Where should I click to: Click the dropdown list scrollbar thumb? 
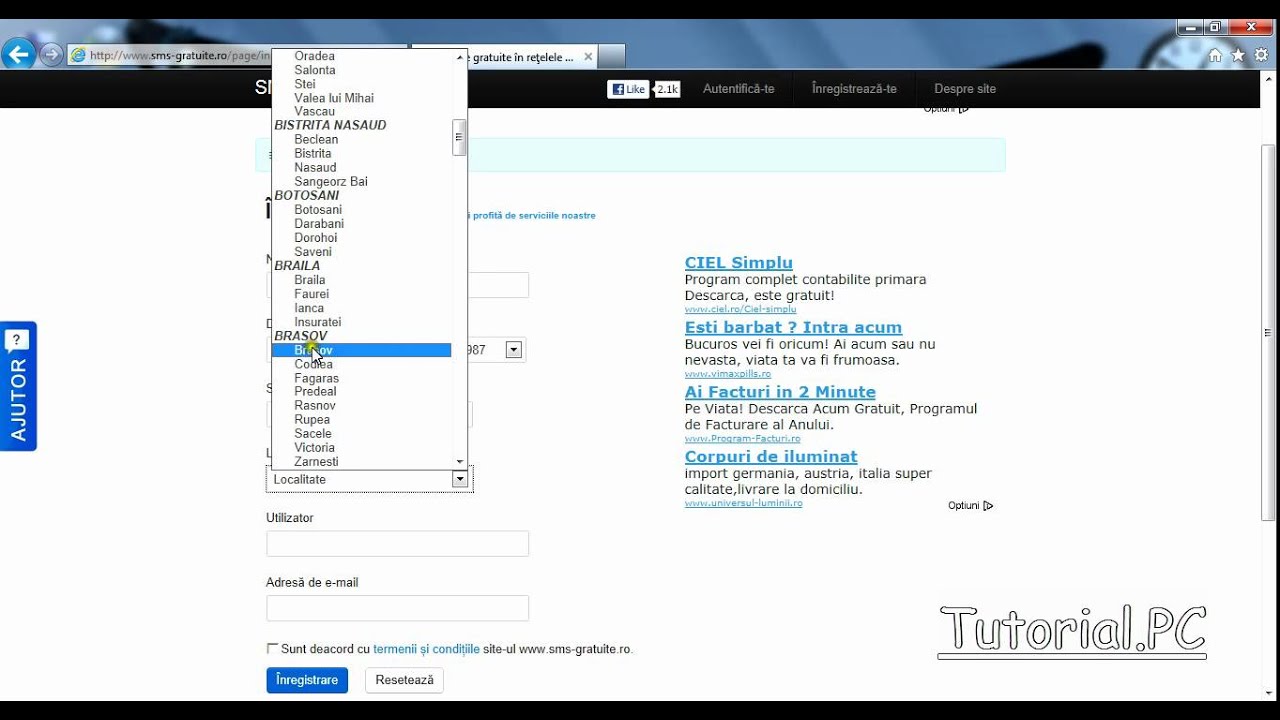coord(459,138)
